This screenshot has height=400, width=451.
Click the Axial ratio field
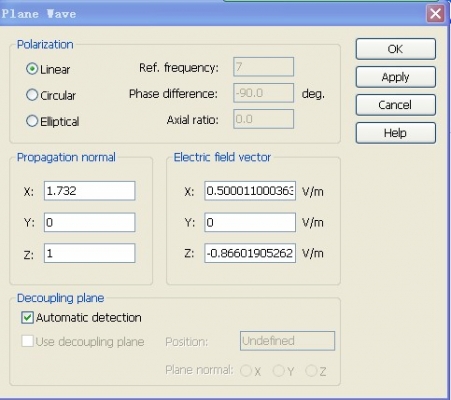click(264, 119)
